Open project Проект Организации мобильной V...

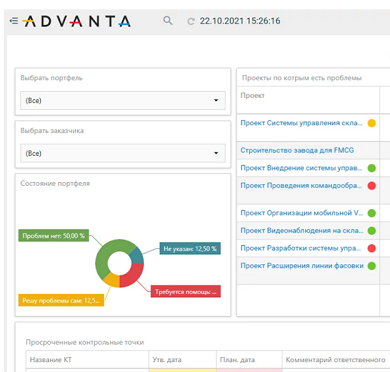[302, 213]
